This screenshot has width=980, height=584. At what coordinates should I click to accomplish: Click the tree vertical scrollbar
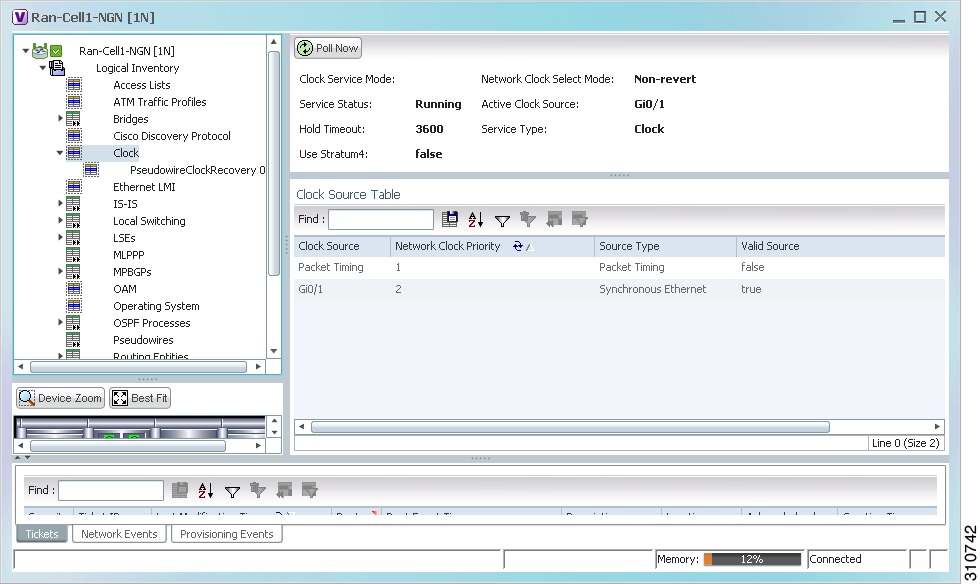[x=274, y=163]
